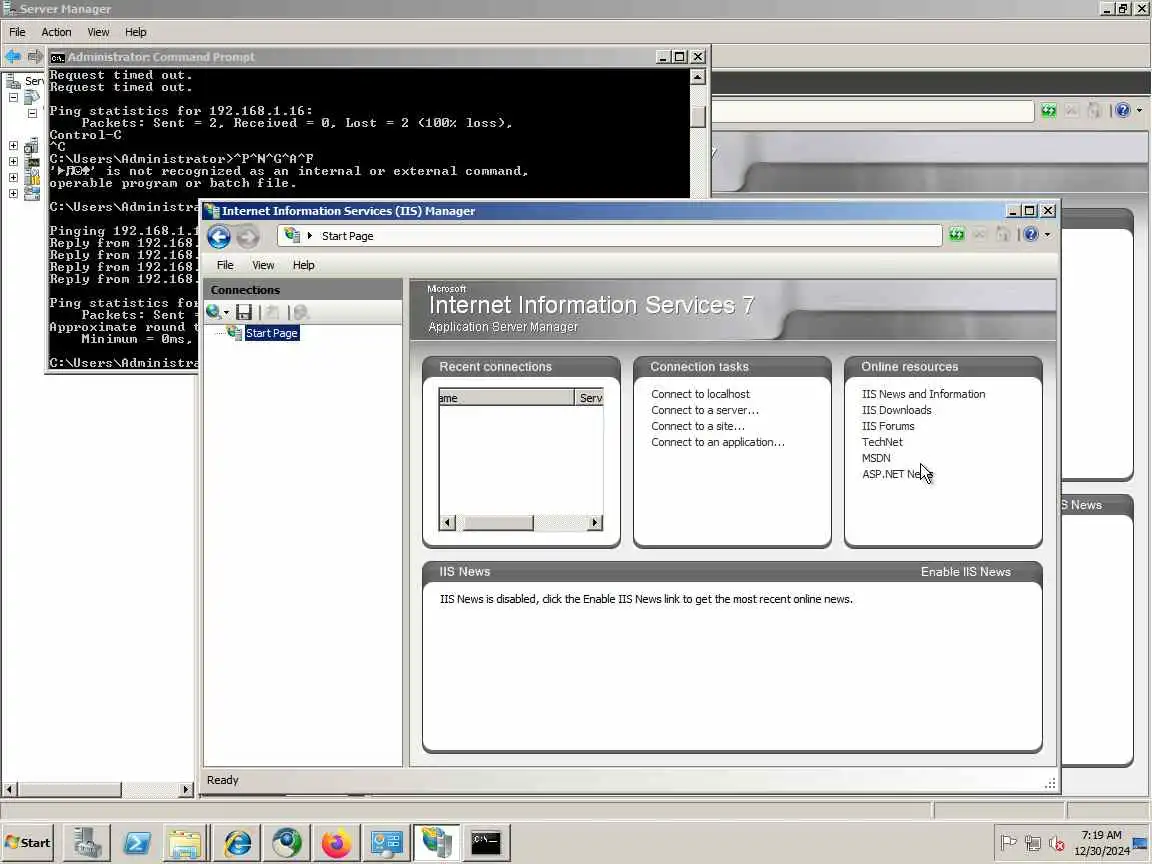This screenshot has width=1152, height=864.
Task: Expand the second plus node in Server Manager tree
Action: coord(13,162)
